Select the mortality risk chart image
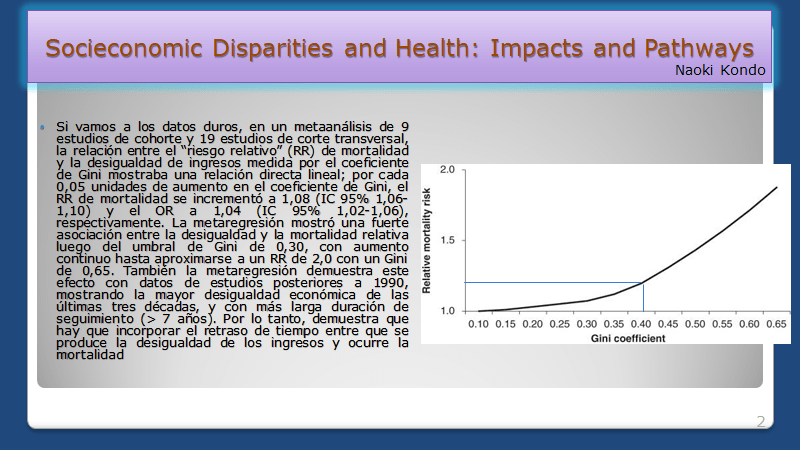The height and width of the screenshot is (450, 800). [607, 253]
